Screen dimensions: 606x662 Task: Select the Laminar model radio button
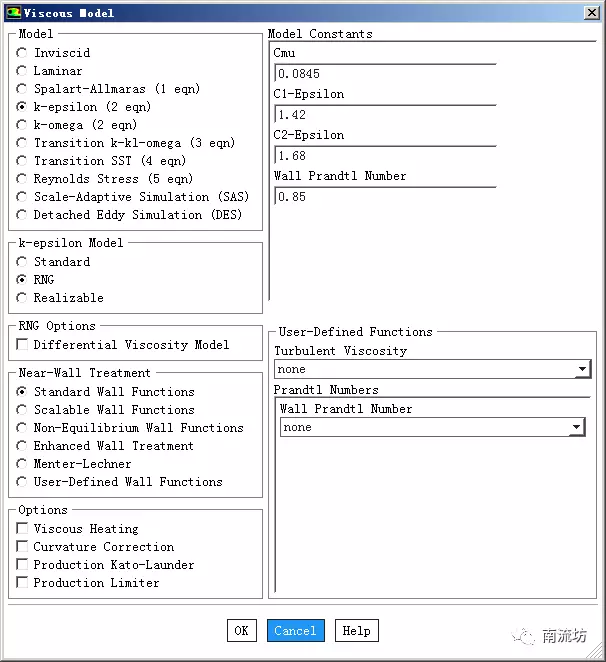tap(22, 71)
